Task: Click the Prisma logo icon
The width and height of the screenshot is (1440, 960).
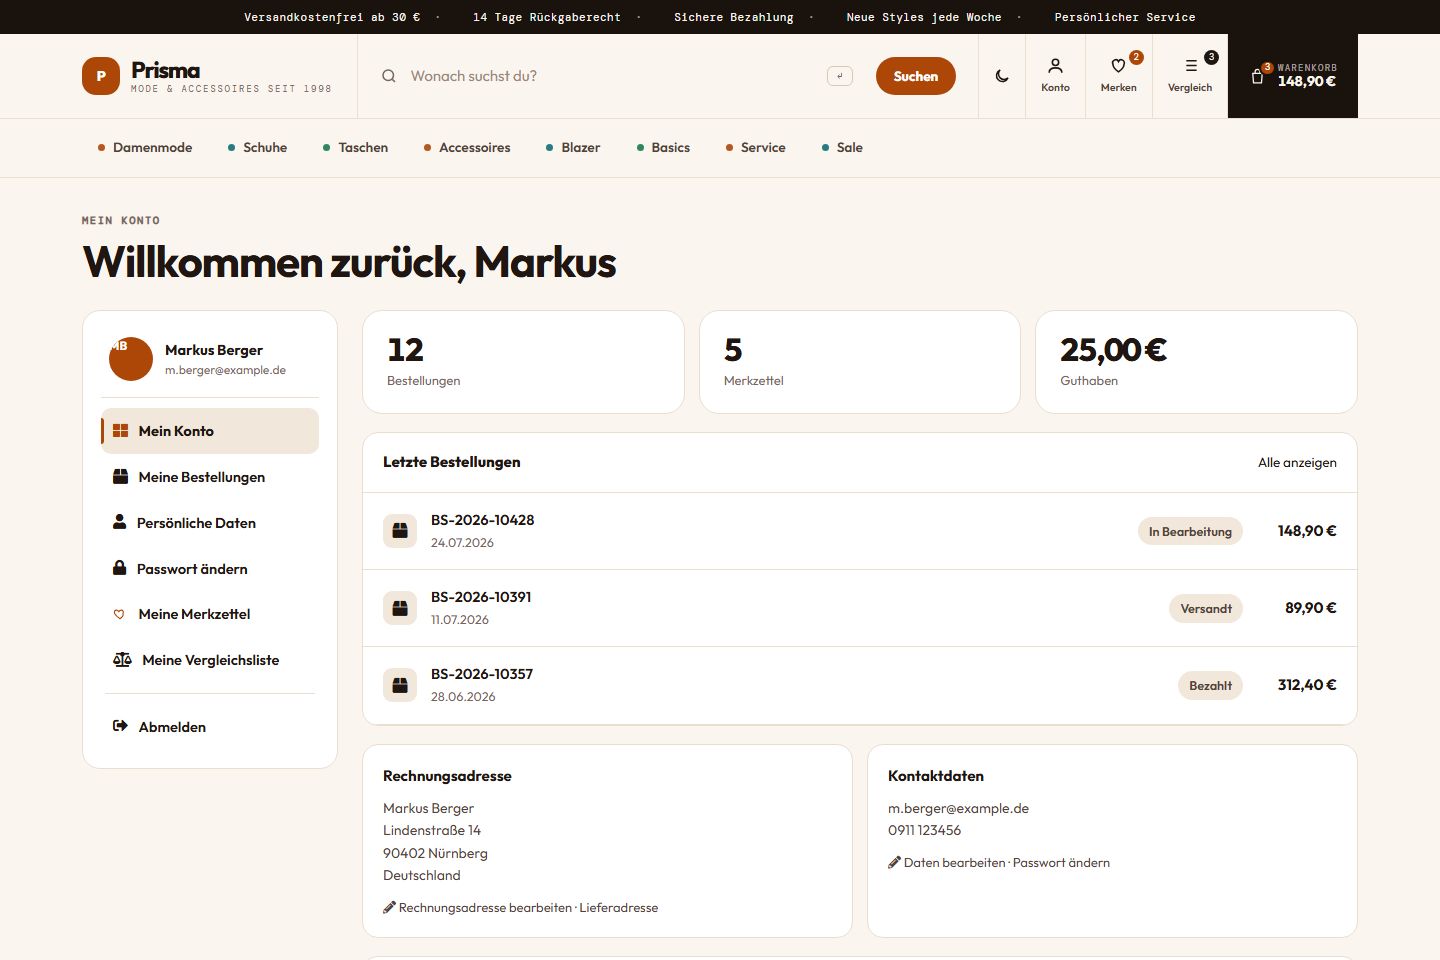Action: point(101,76)
